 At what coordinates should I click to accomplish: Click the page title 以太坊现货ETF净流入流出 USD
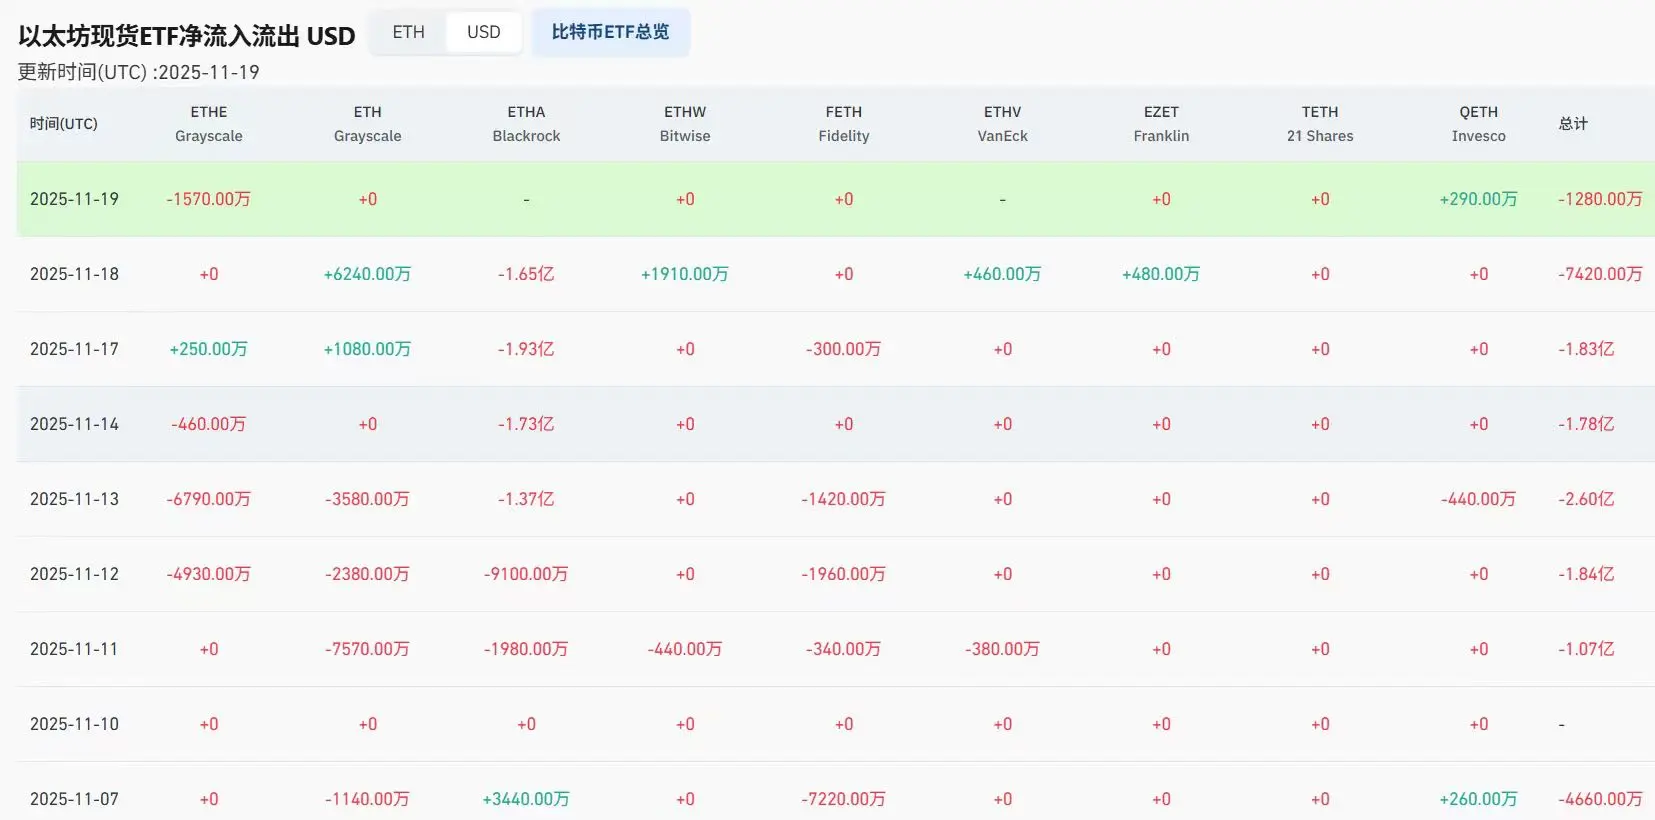[x=187, y=36]
